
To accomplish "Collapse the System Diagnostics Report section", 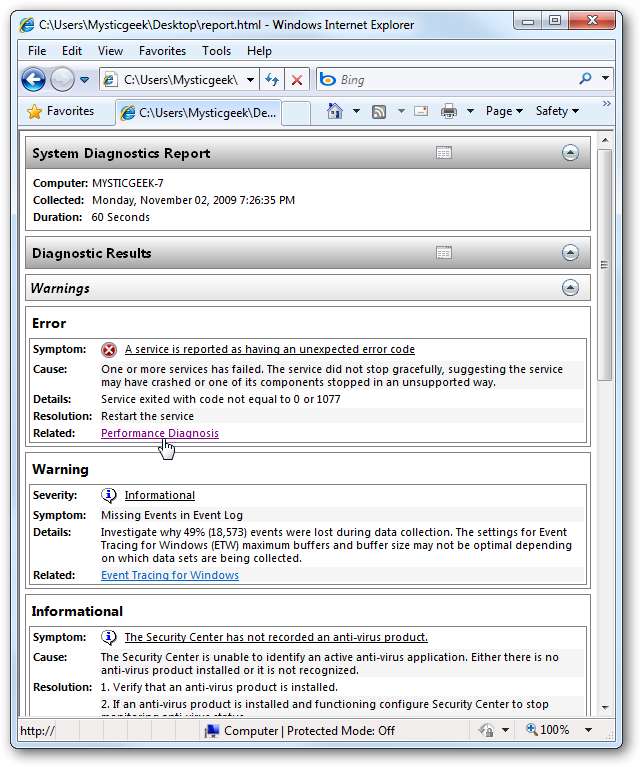I will click(x=570, y=153).
